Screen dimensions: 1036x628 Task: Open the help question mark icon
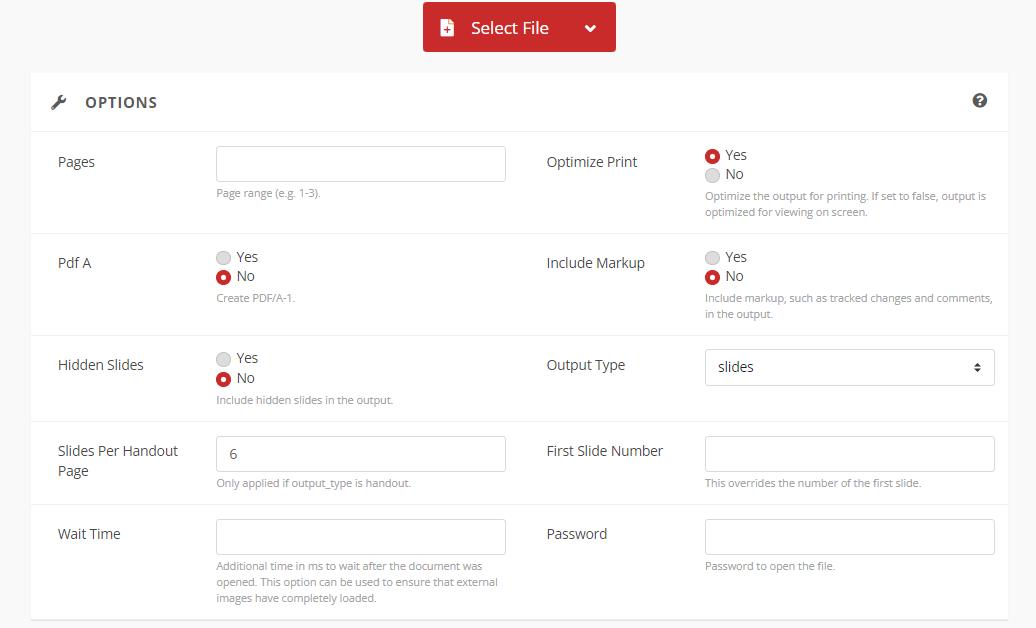coord(980,100)
